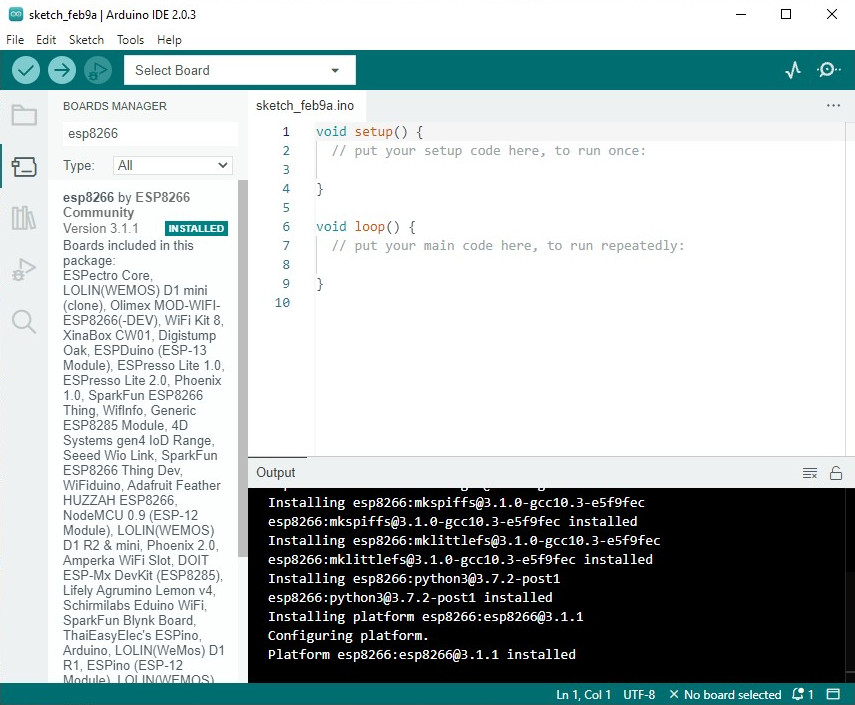Open the Search magnifier in sidebar
Viewport: 855px width, 705px height.
[x=24, y=321]
